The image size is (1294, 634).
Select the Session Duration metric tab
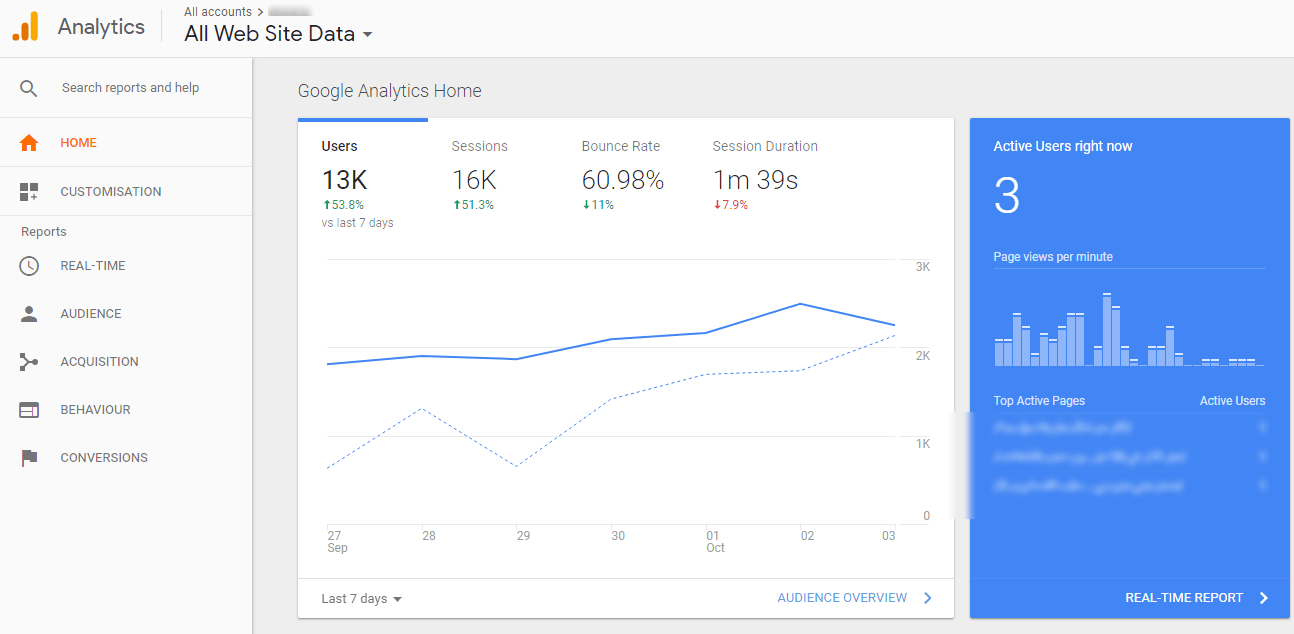click(x=765, y=146)
